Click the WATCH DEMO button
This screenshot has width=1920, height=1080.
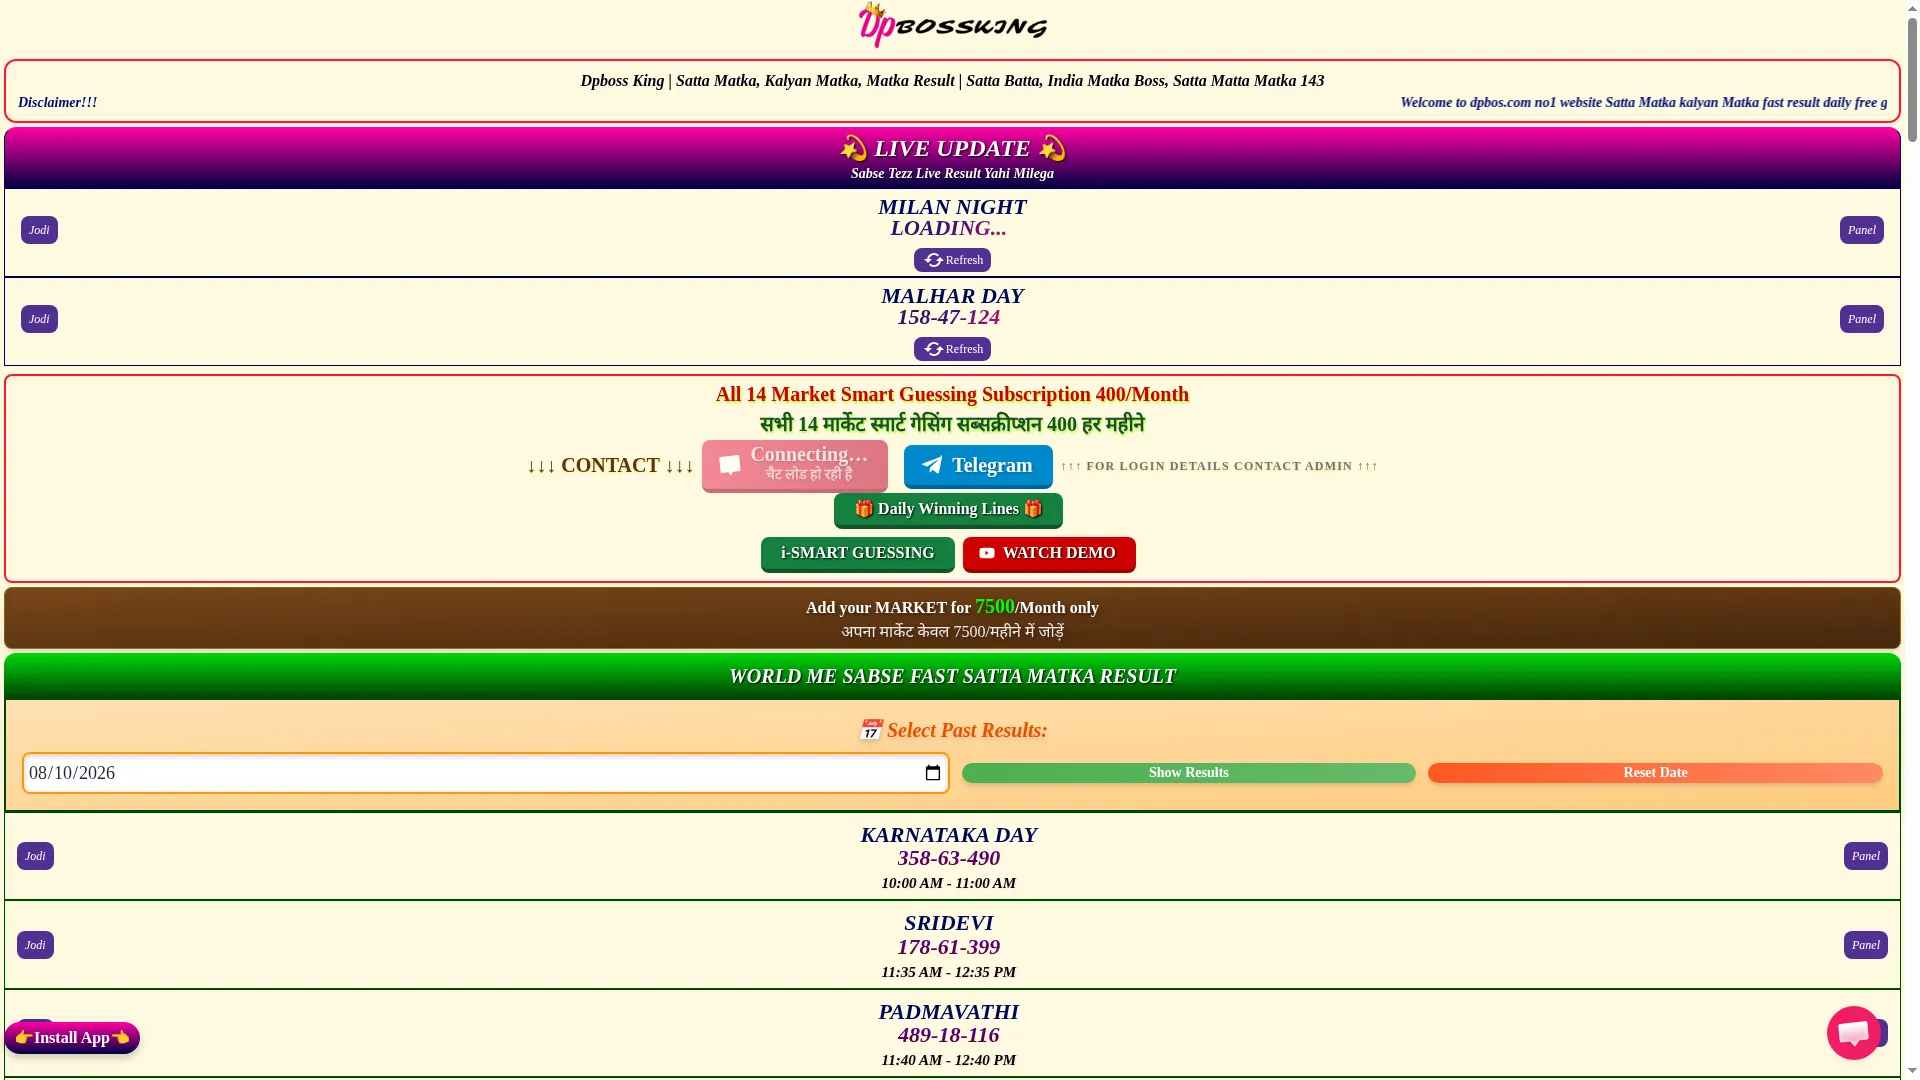(1049, 554)
